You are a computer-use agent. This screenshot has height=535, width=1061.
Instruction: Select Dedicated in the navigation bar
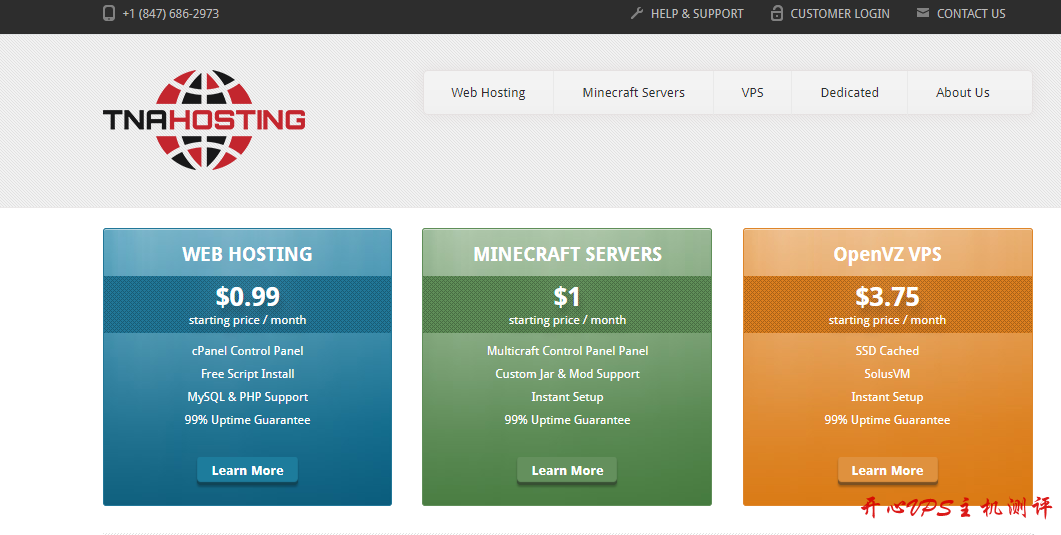click(849, 93)
